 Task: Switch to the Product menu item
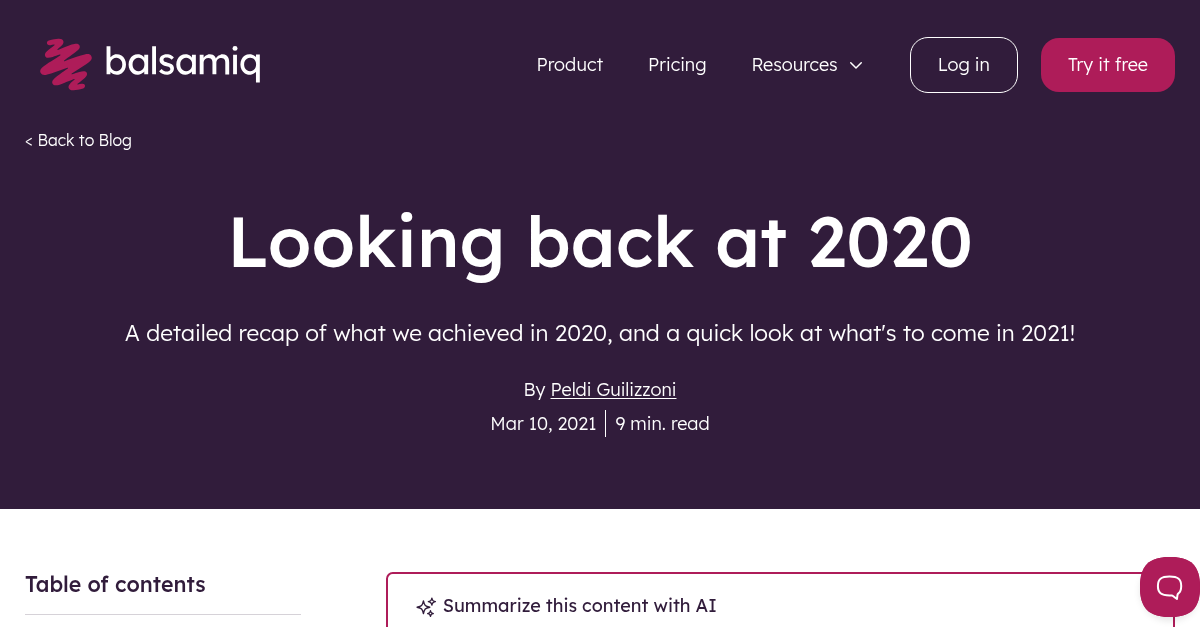[569, 64]
